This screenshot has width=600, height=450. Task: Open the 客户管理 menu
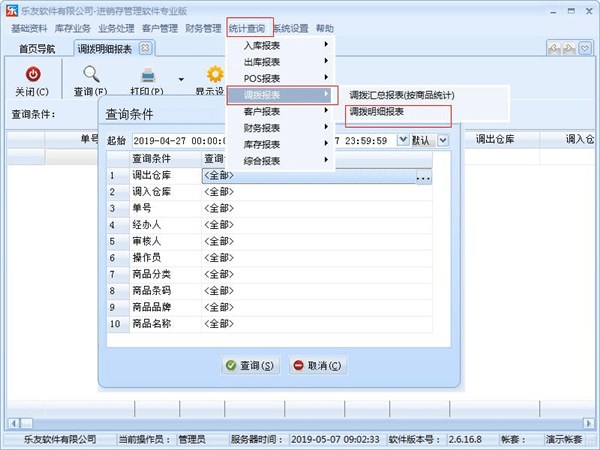tap(160, 29)
